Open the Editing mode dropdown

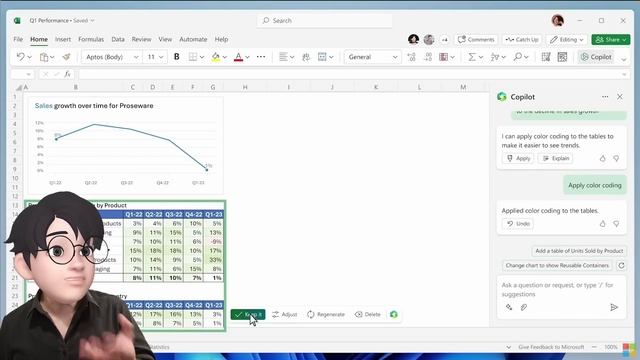pos(567,40)
